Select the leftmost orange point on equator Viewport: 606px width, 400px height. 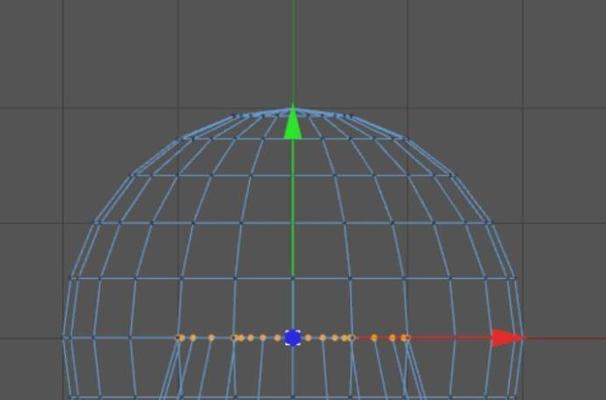pos(181,338)
